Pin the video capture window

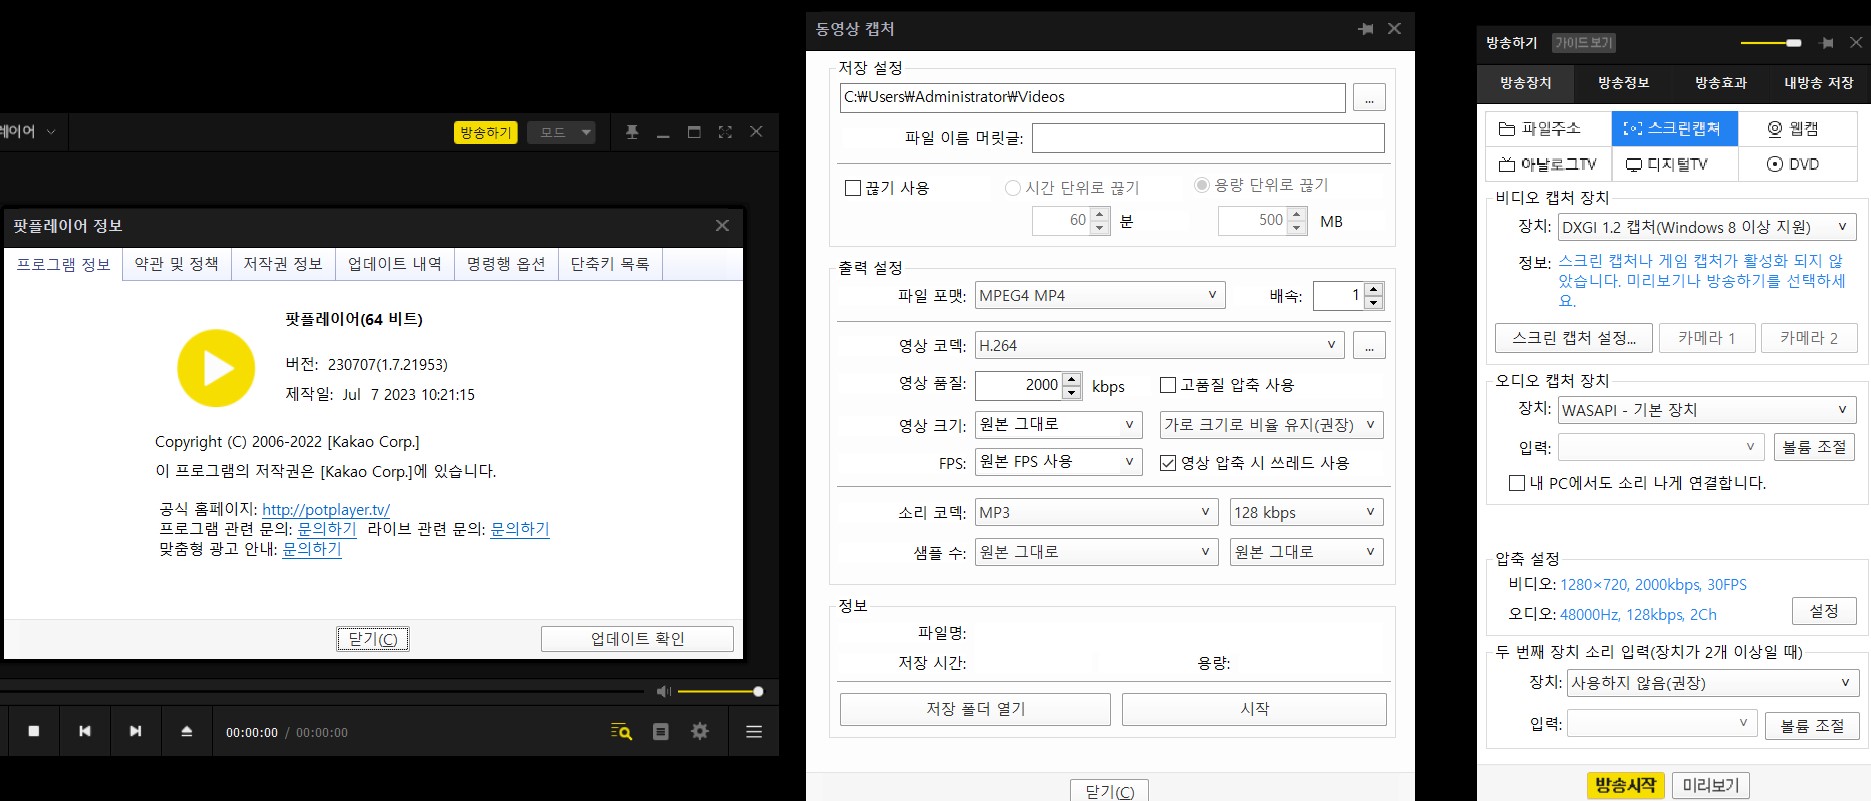coord(1365,29)
